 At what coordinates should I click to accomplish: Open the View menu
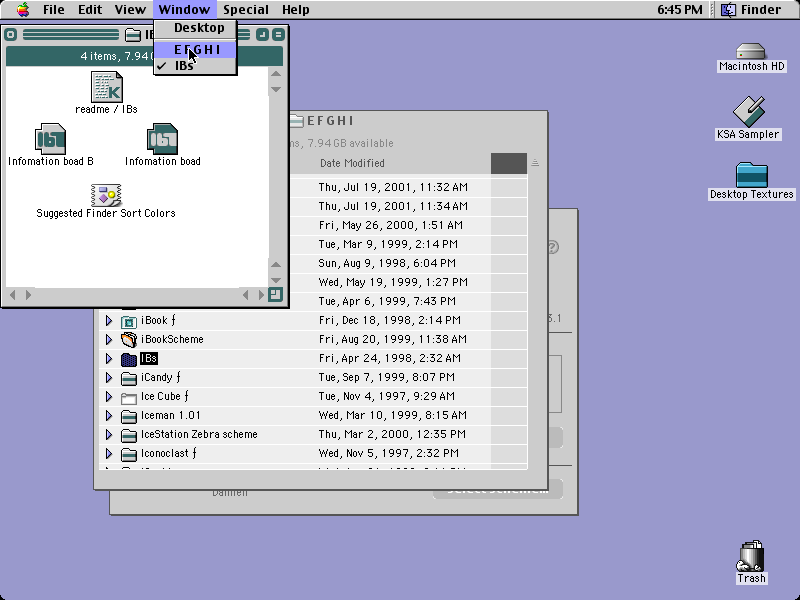[130, 10]
